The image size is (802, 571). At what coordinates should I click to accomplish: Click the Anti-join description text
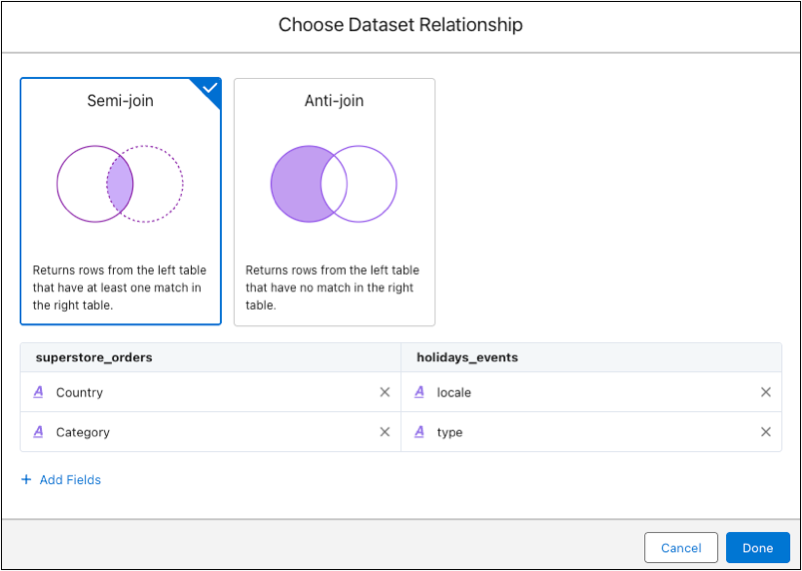point(332,288)
